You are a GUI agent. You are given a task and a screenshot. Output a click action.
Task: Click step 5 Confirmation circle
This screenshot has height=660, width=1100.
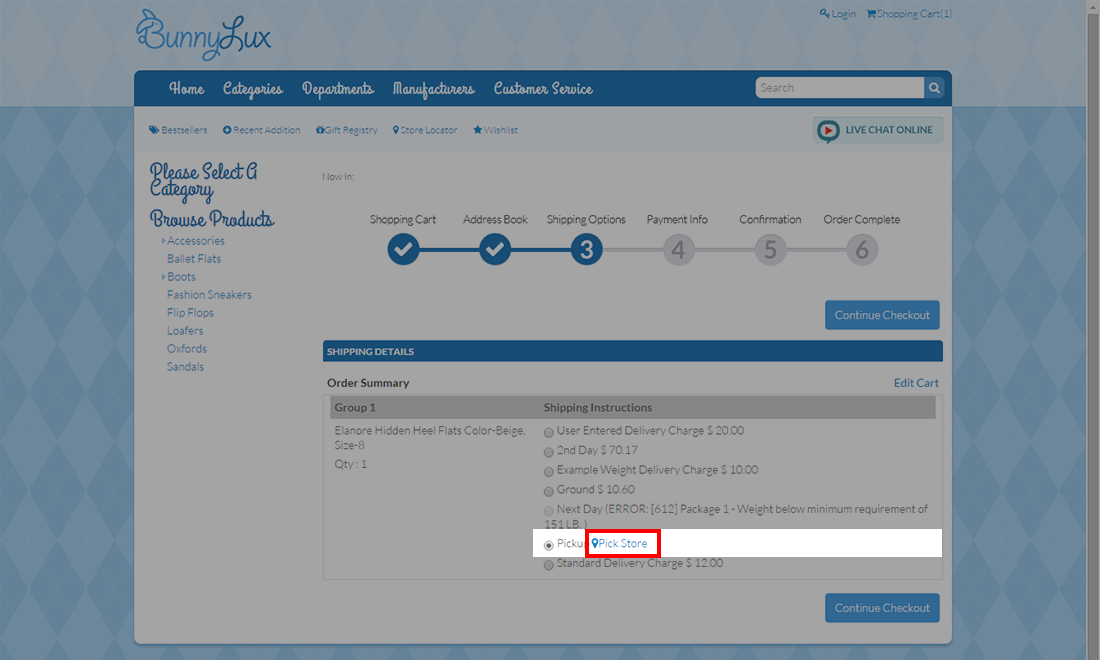coord(770,249)
